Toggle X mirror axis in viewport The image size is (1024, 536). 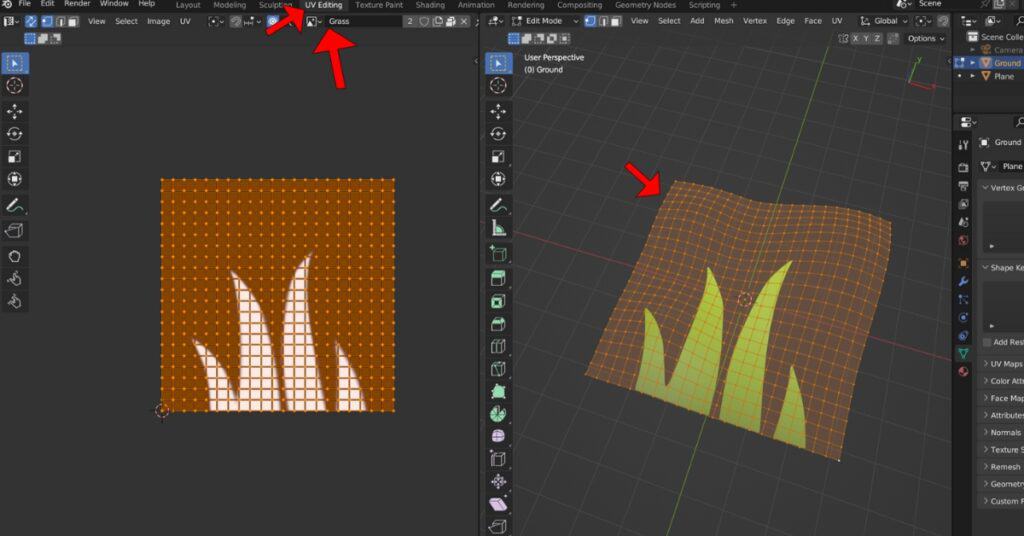pos(855,39)
